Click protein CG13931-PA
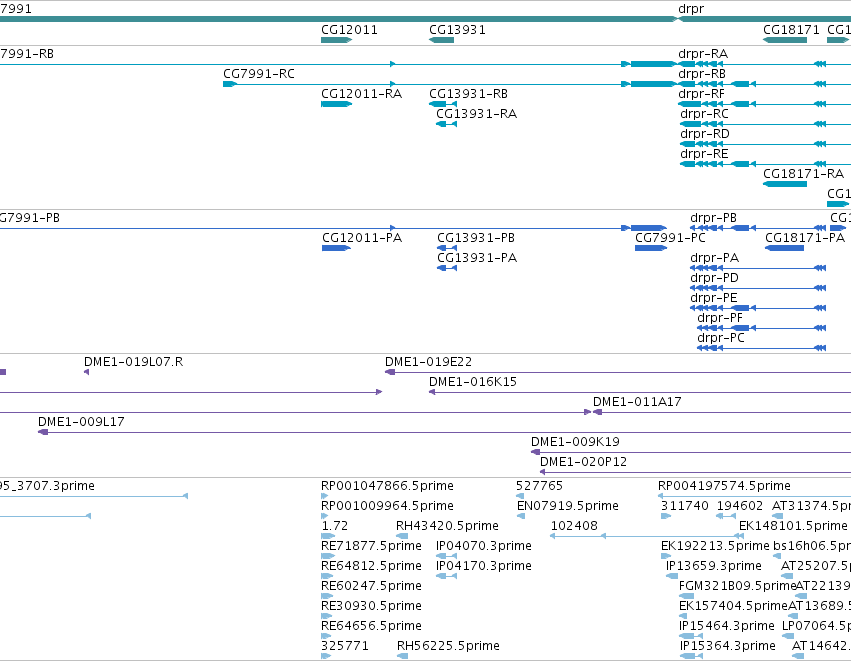 pyautogui.click(x=477, y=258)
